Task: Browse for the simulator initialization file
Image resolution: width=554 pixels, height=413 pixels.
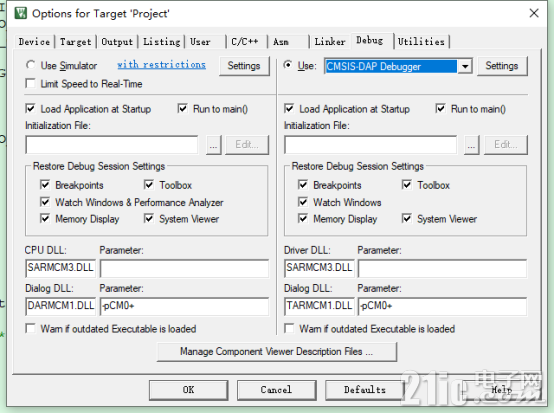Action: [x=213, y=145]
